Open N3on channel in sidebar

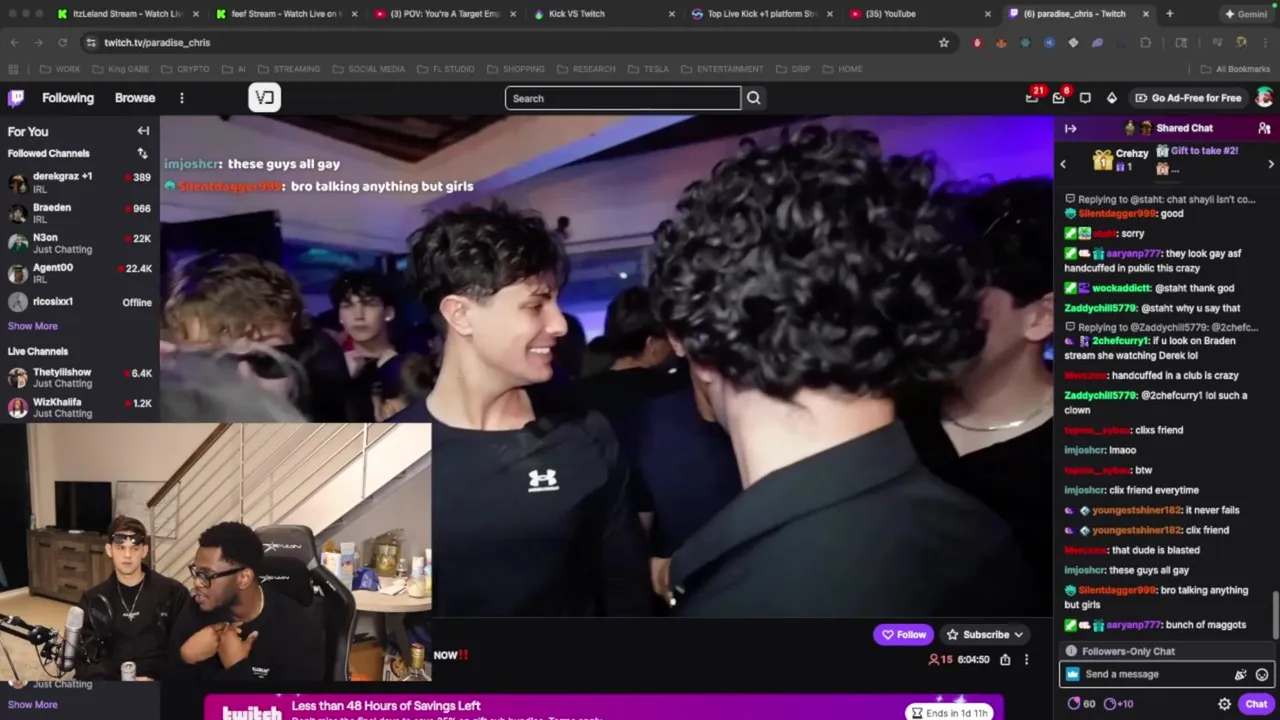80,243
